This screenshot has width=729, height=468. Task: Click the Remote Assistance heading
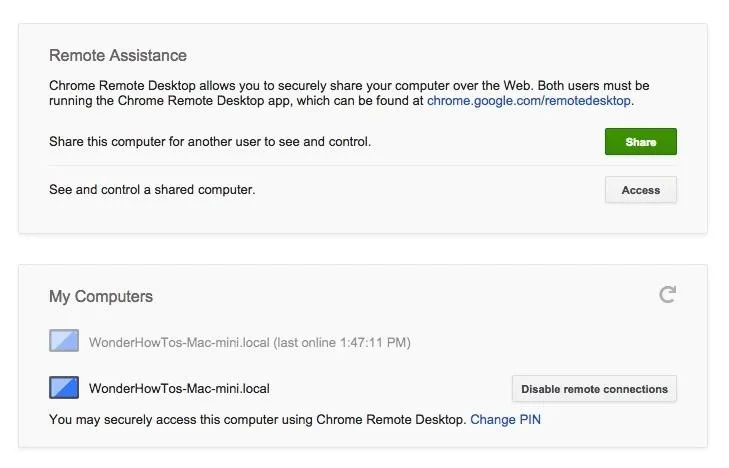(x=118, y=56)
